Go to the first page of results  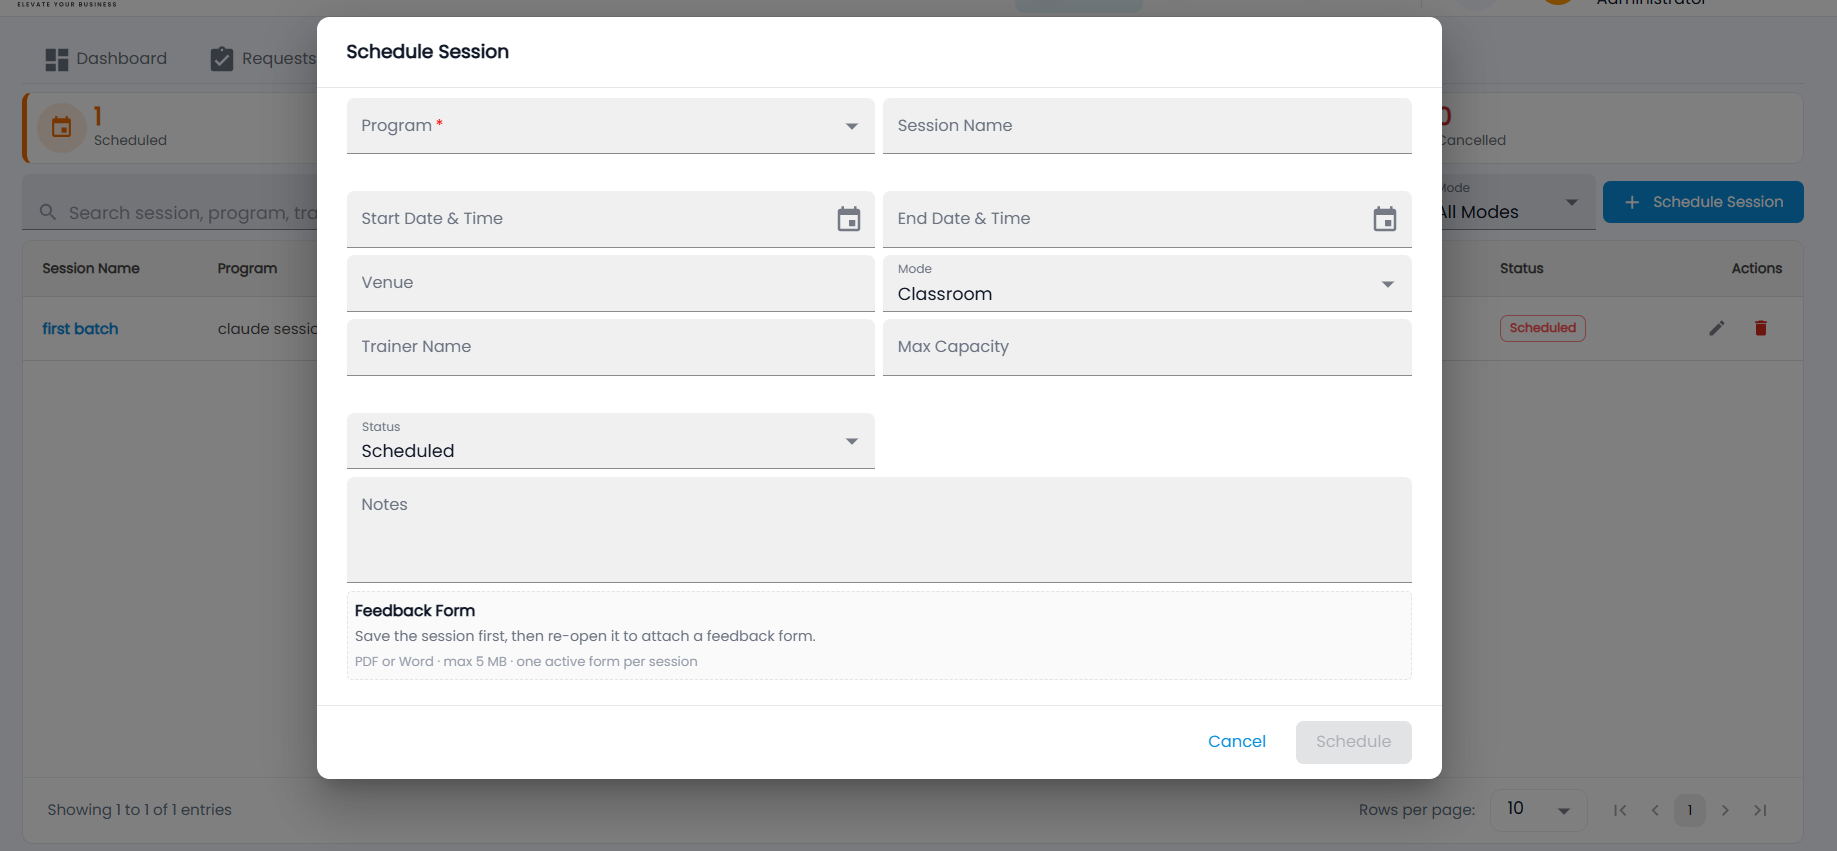click(x=1620, y=810)
